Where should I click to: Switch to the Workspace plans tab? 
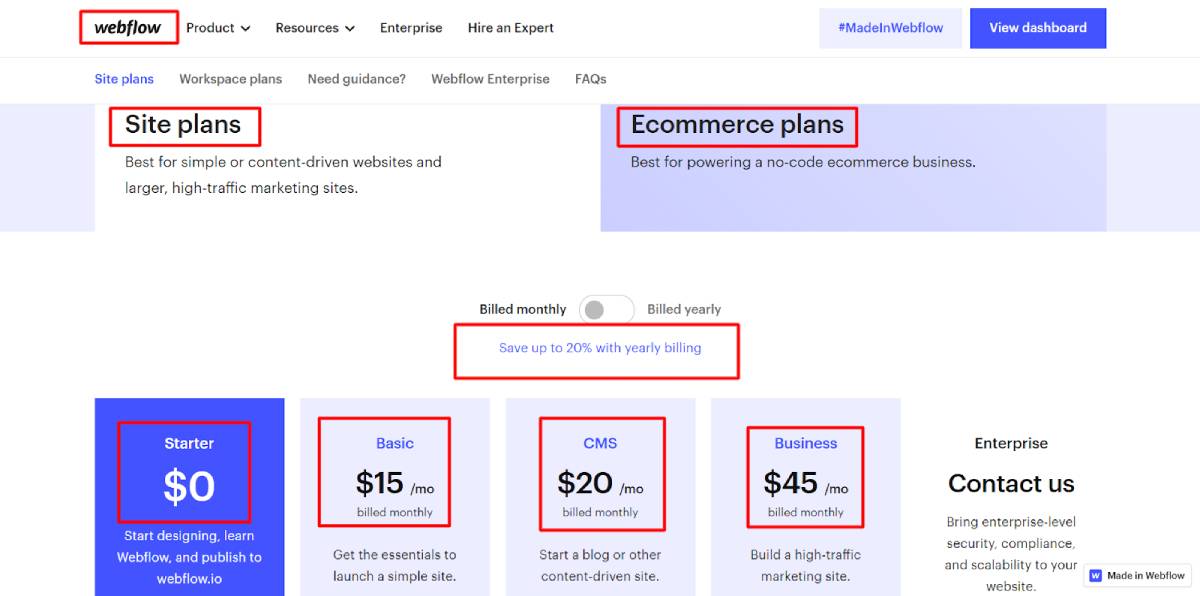[231, 79]
